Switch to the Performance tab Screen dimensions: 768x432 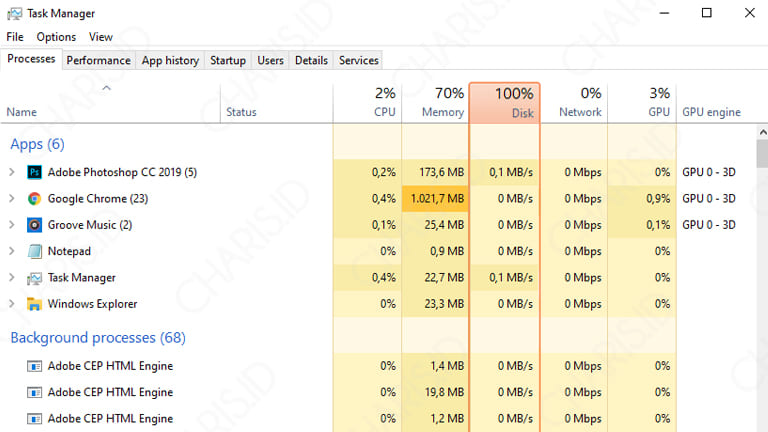pos(98,60)
